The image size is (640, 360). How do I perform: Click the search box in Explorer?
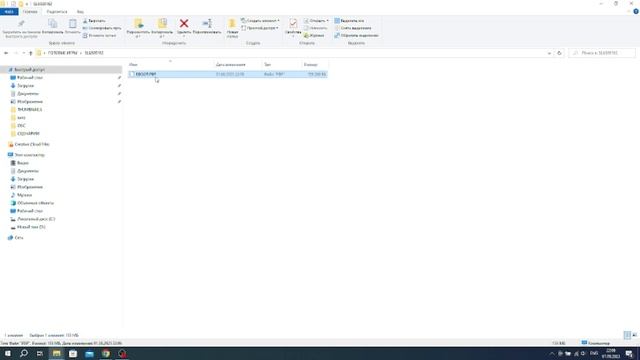(x=602, y=53)
